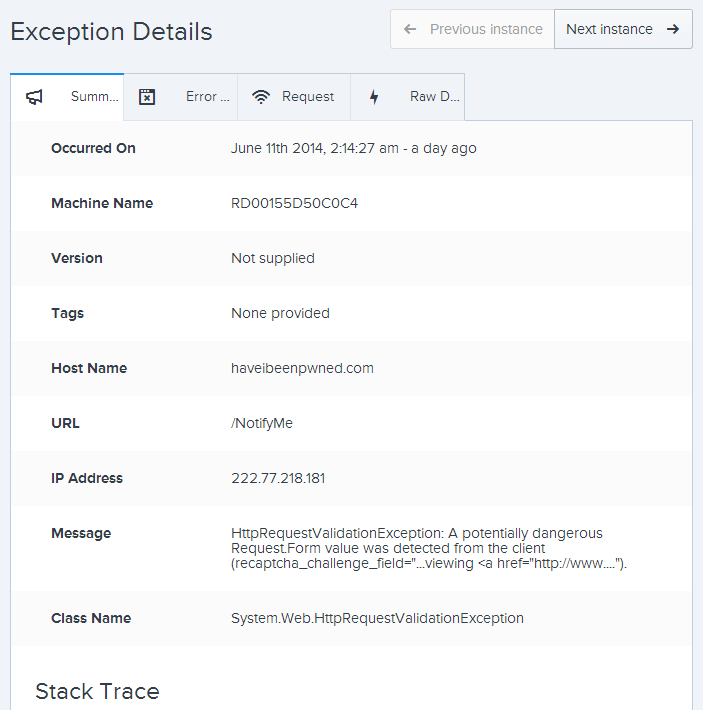
Task: Click the 'Class Name' label
Action: pyautogui.click(x=91, y=618)
